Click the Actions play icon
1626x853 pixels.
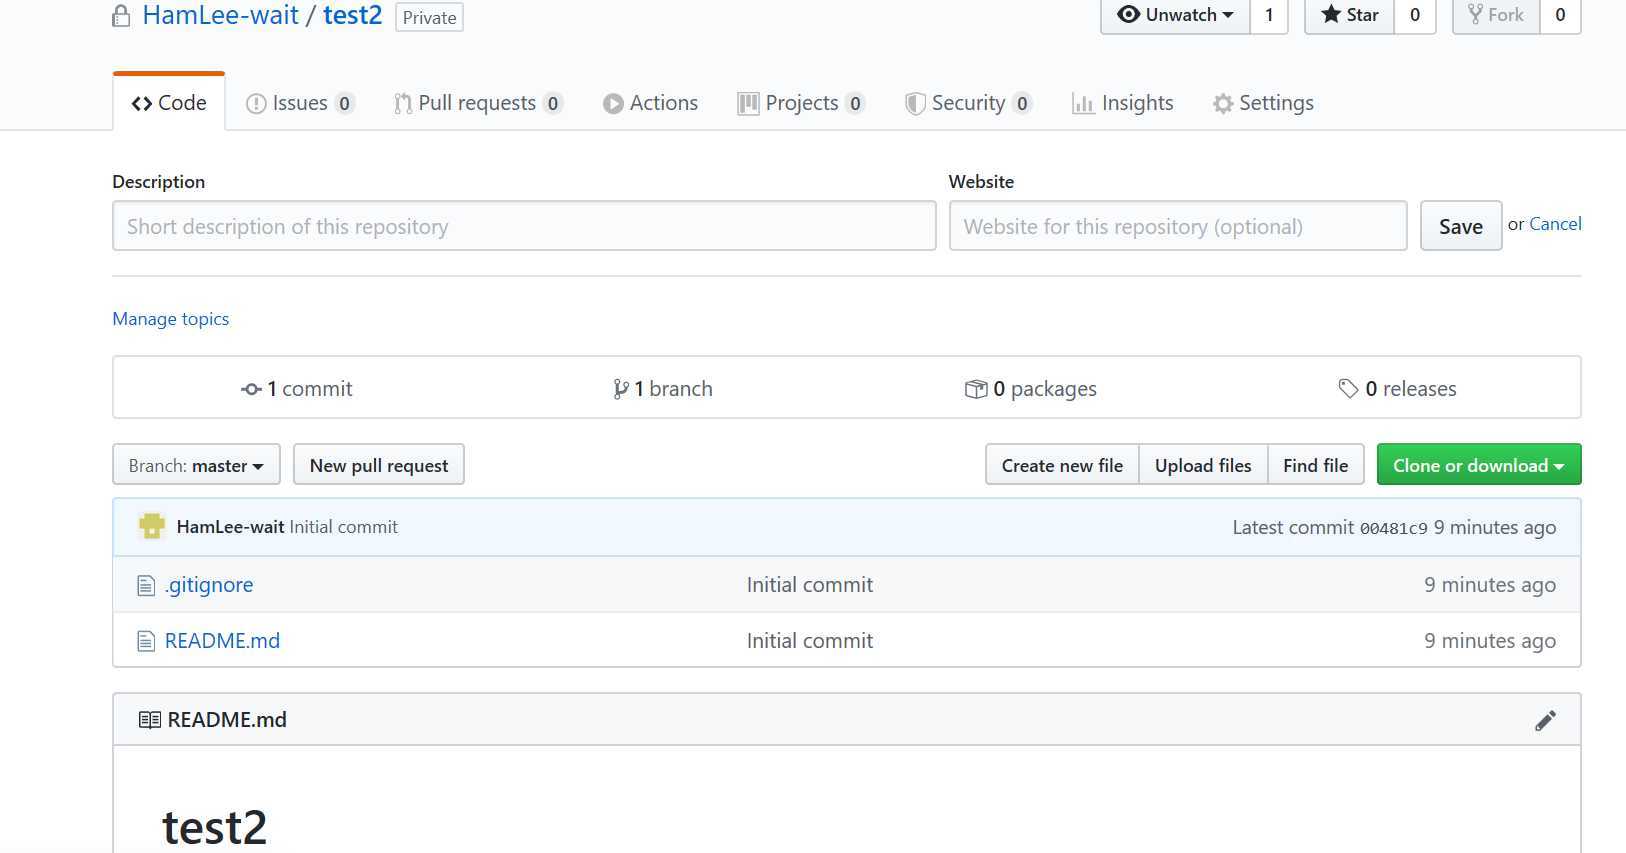pyautogui.click(x=613, y=104)
